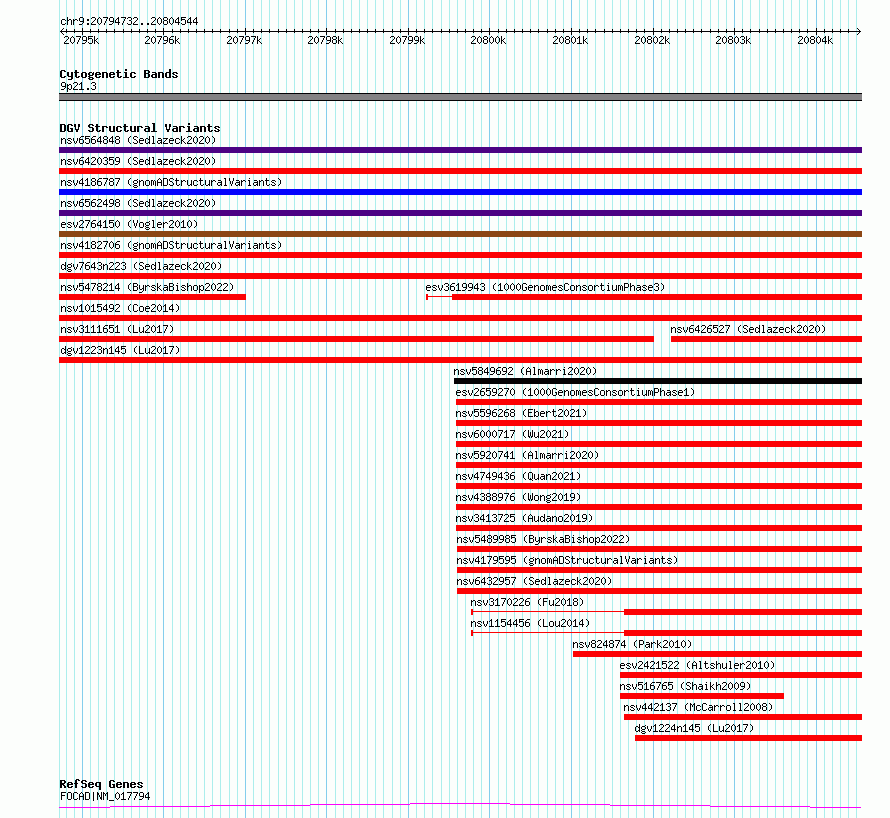The image size is (890, 818).
Task: Click the nsv6562498 (Sedlazeck2020) label
Action: 138,203
